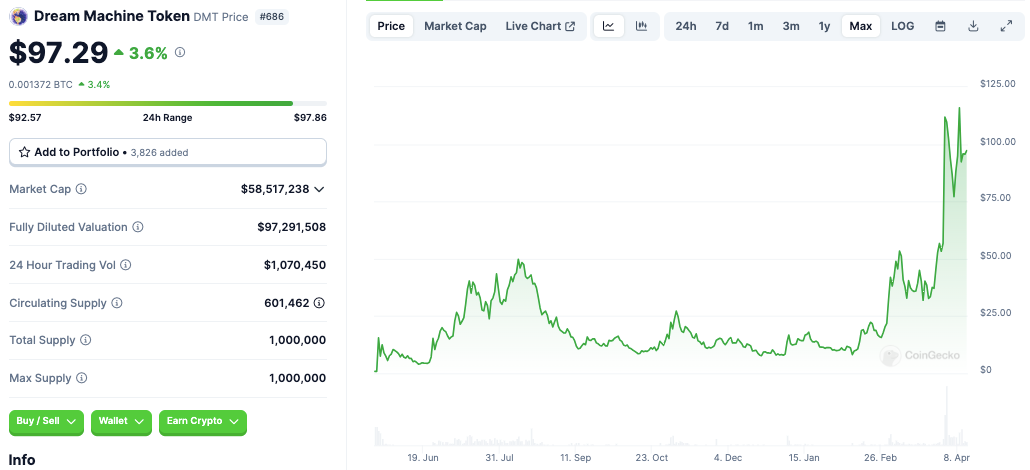This screenshot has width=1030, height=470.
Task: Click the $97.29 price value
Action: click(58, 53)
